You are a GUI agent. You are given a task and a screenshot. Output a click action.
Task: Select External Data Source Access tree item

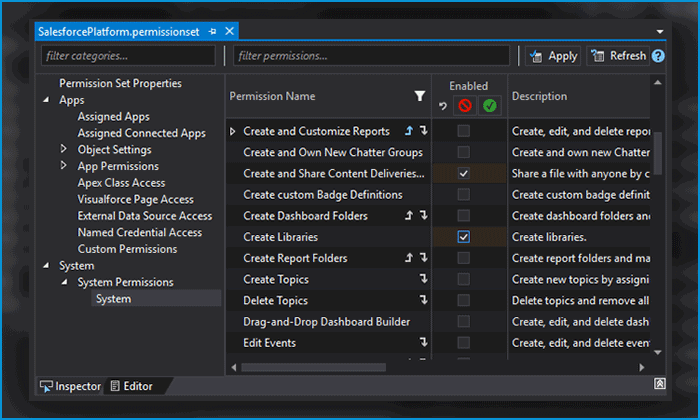tap(145, 216)
